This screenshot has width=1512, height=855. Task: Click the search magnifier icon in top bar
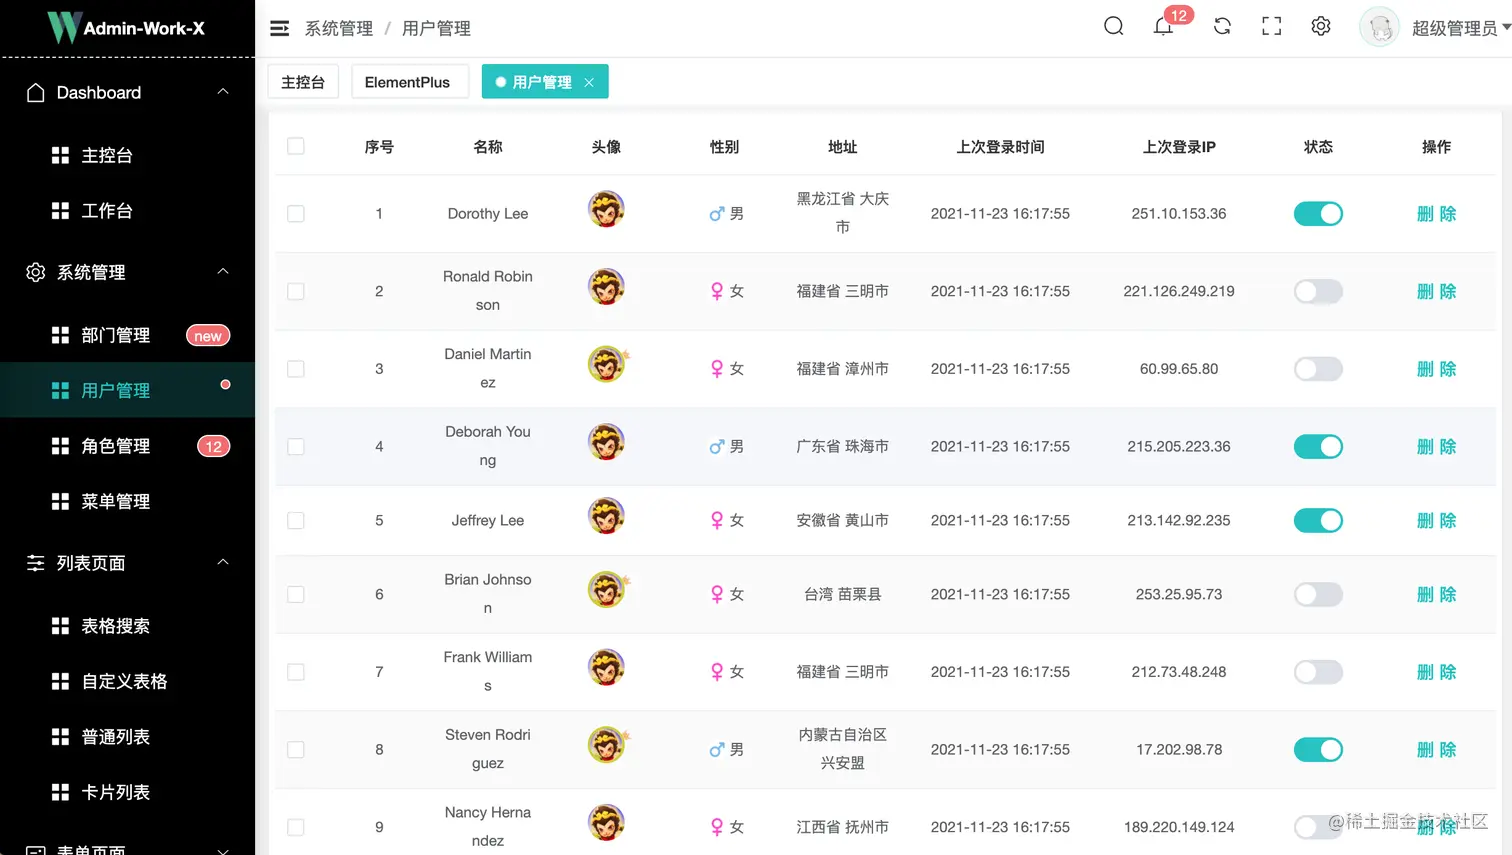[x=1113, y=26]
